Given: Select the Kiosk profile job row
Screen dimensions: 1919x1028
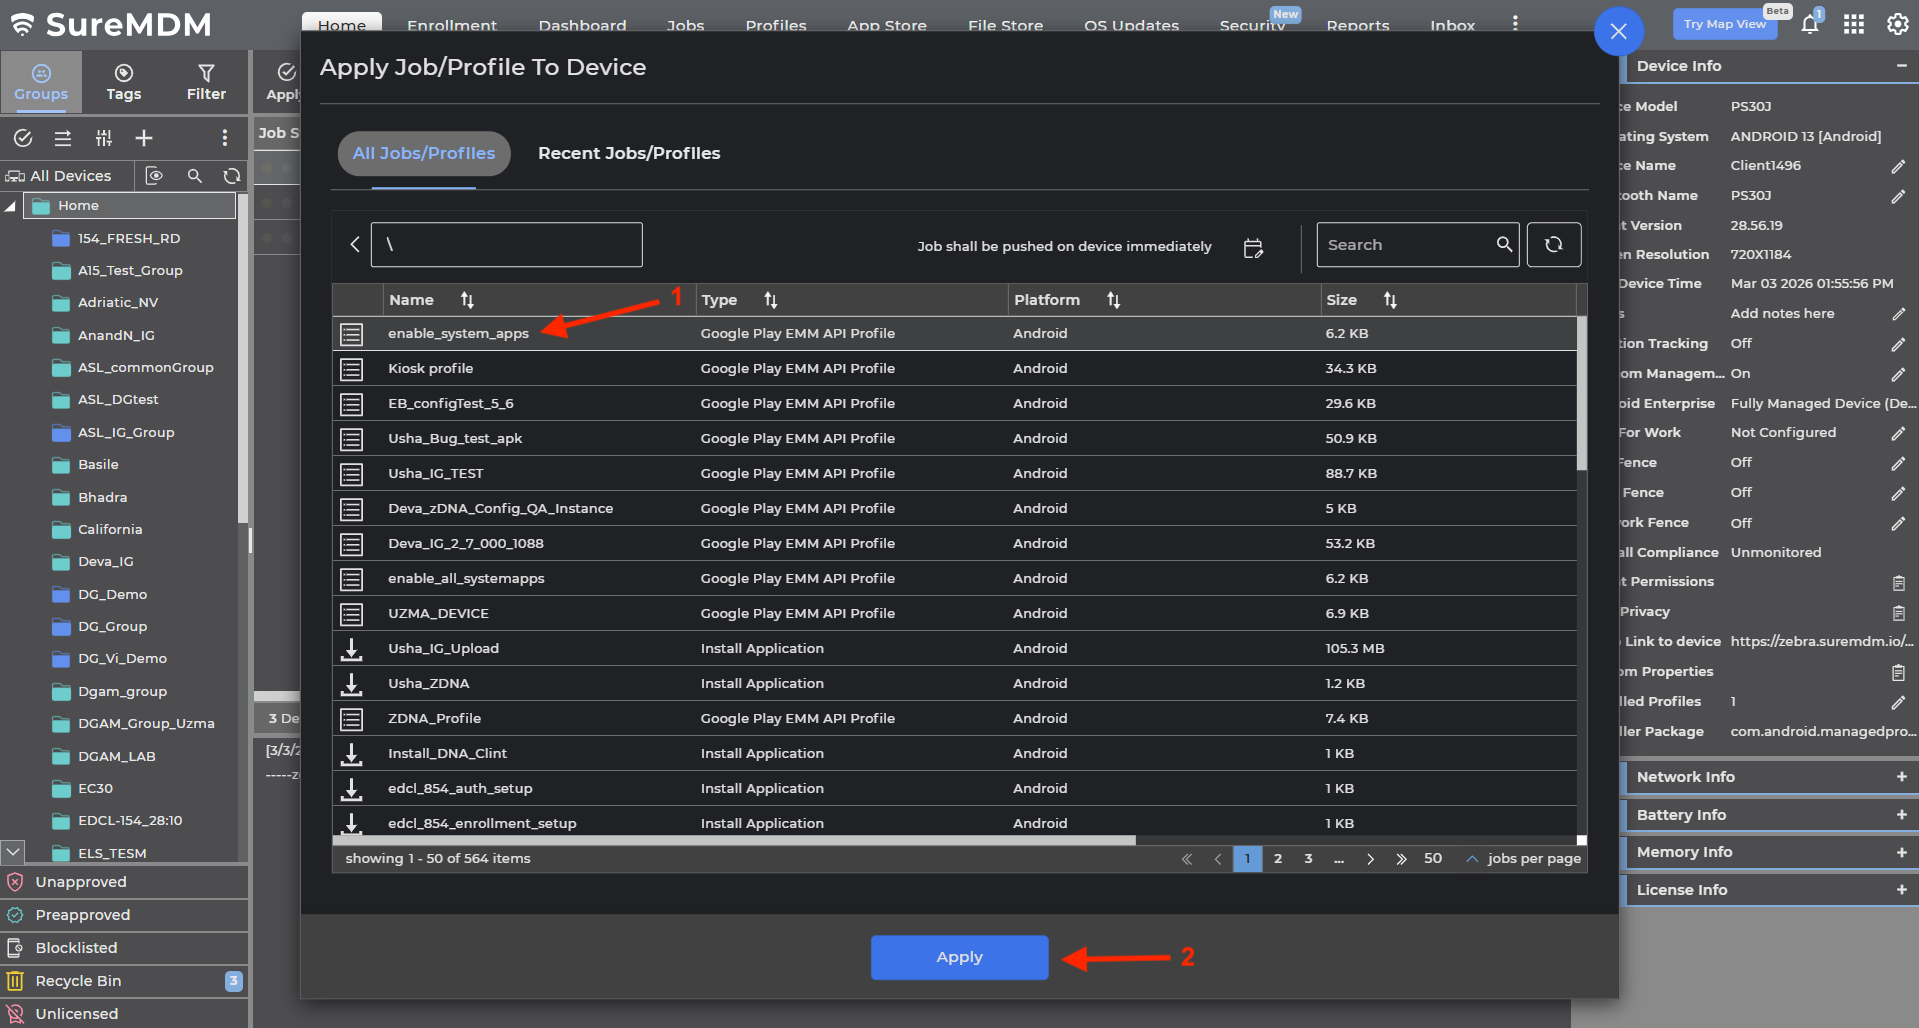Looking at the screenshot, I should 430,369.
